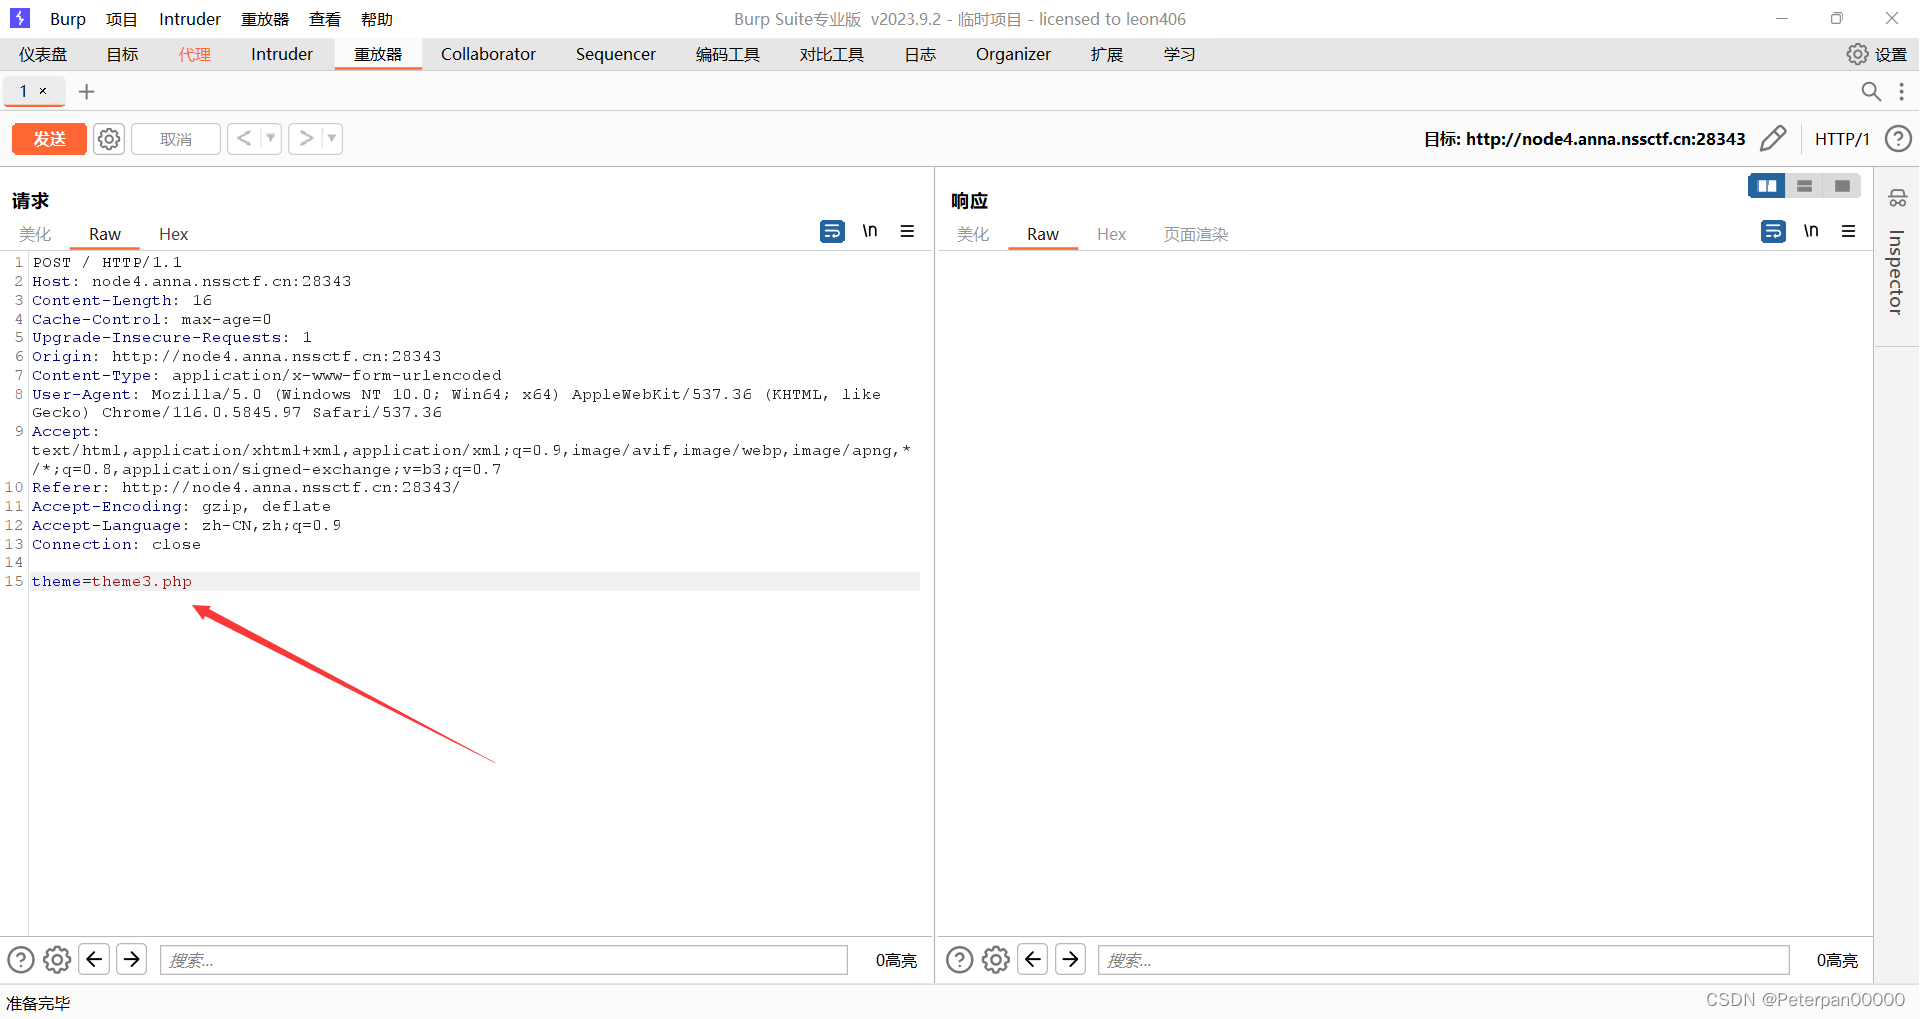Viewport: 1920px width, 1019px height.
Task: Switch to 编码工具 decoder tab
Action: pos(728,54)
